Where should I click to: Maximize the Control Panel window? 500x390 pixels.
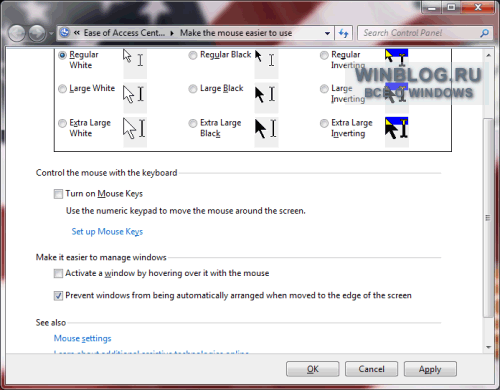[451, 7]
